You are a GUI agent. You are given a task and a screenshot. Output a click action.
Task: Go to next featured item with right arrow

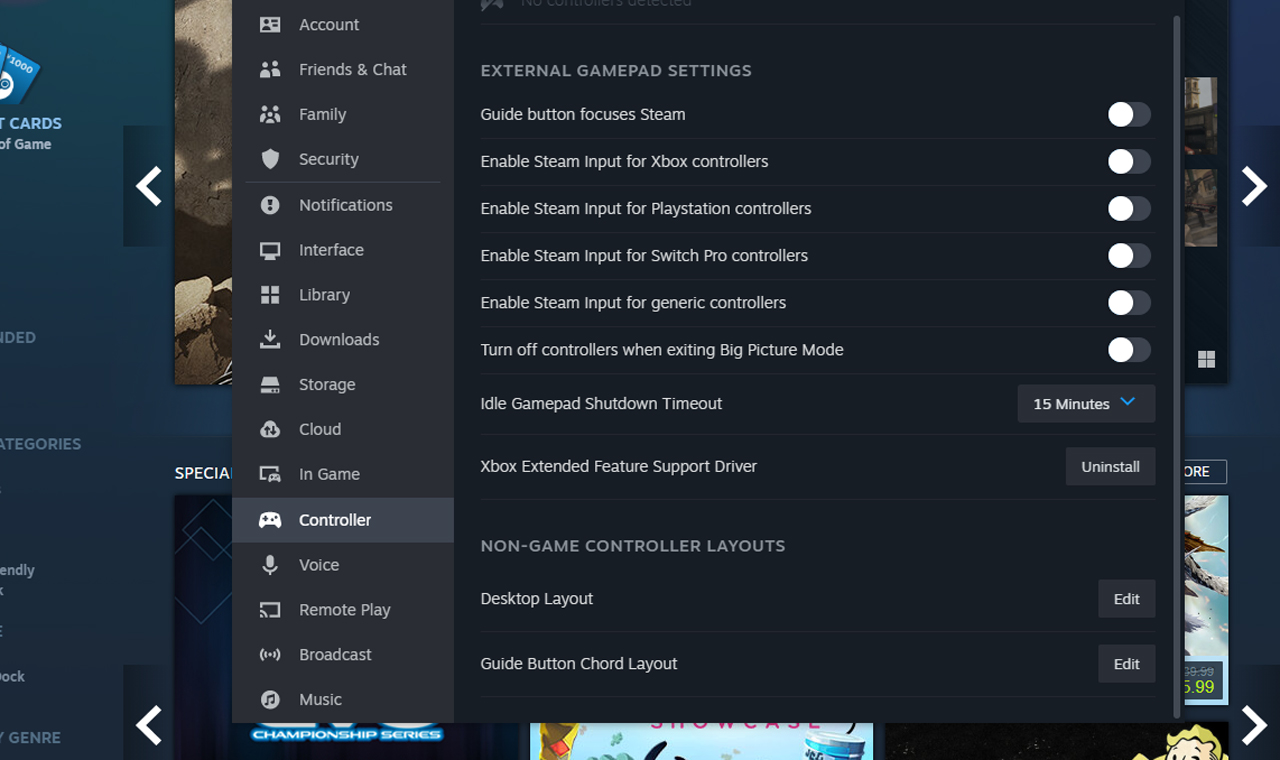pos(1254,186)
